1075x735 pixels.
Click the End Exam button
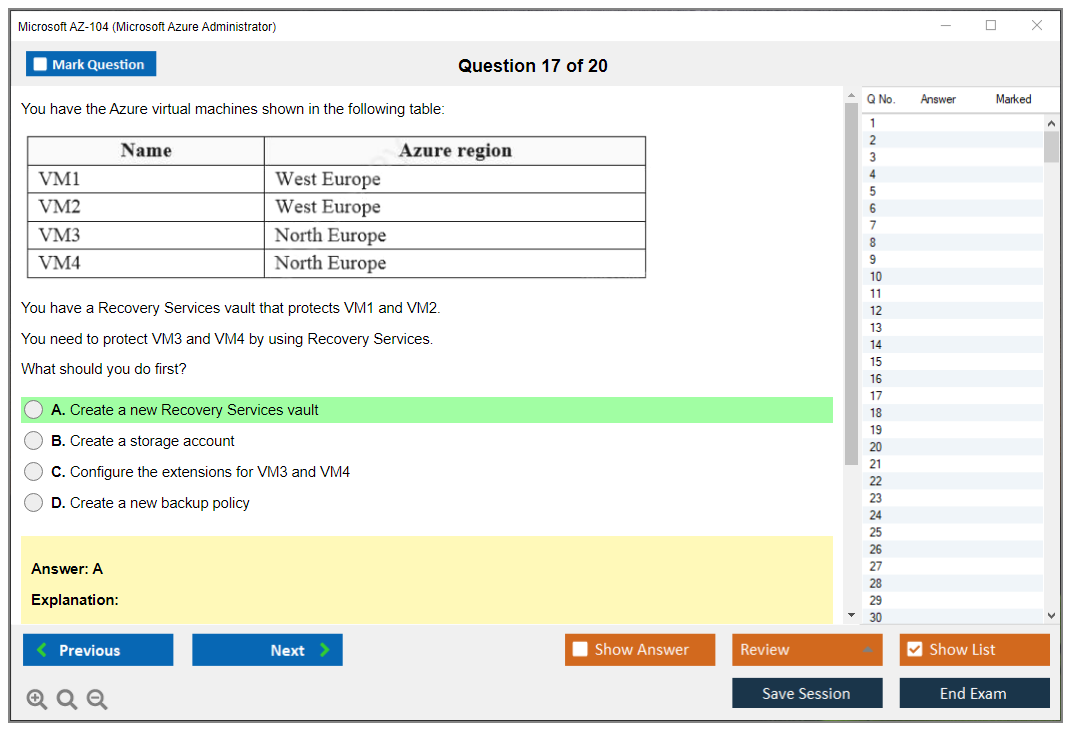[974, 693]
